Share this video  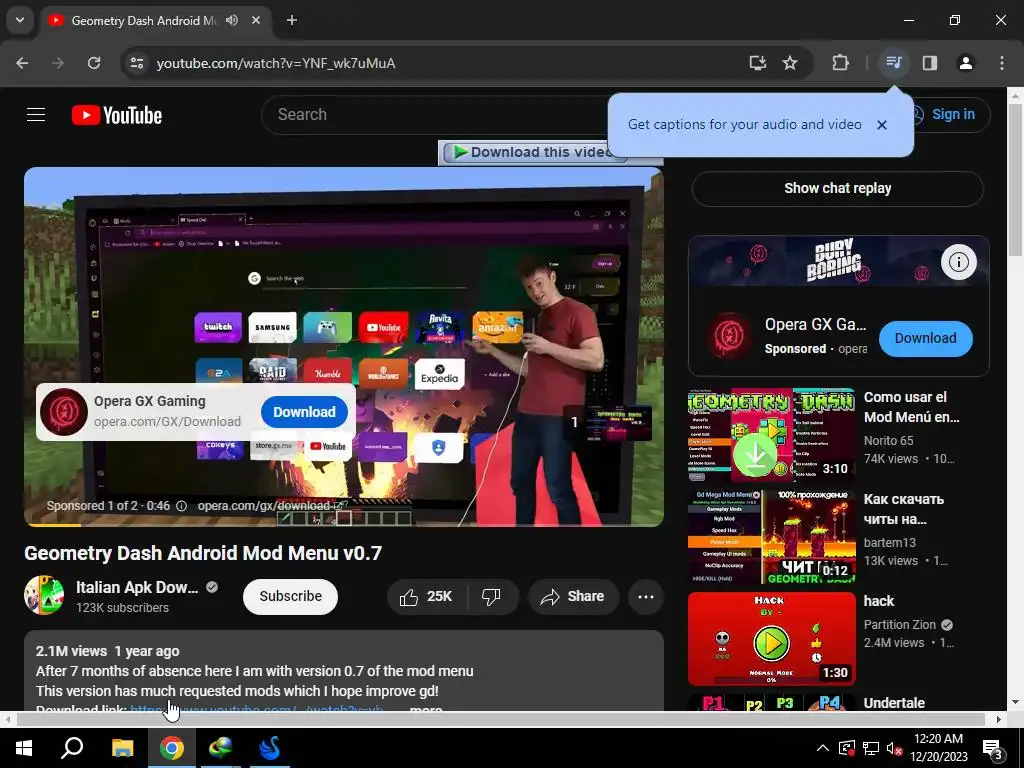tap(573, 596)
